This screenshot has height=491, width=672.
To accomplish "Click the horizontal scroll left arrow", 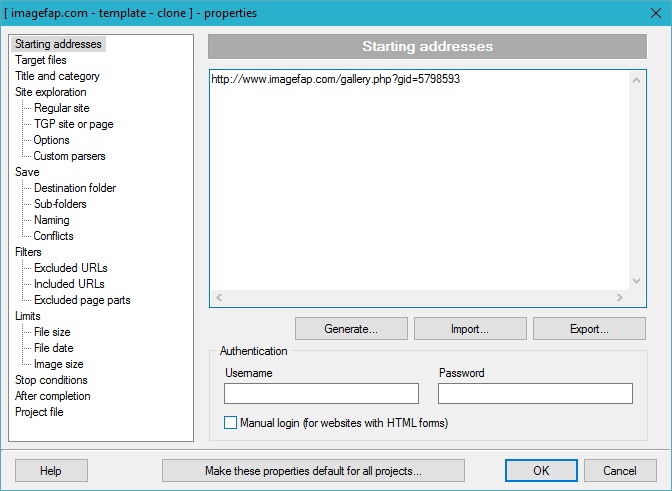I will [219, 297].
